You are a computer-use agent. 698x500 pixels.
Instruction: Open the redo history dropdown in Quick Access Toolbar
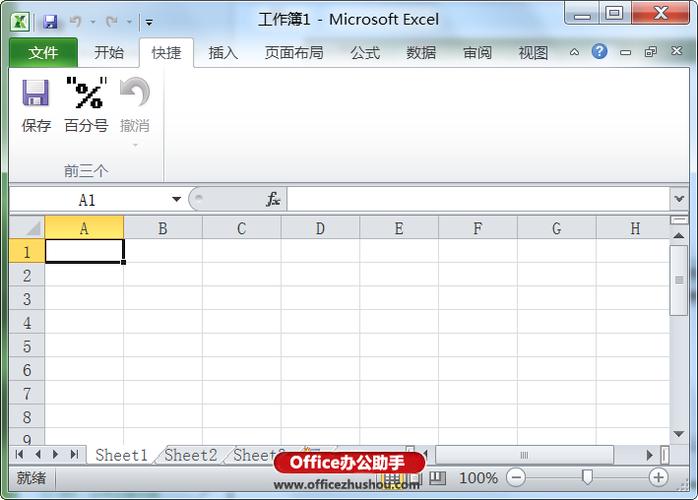tap(129, 21)
